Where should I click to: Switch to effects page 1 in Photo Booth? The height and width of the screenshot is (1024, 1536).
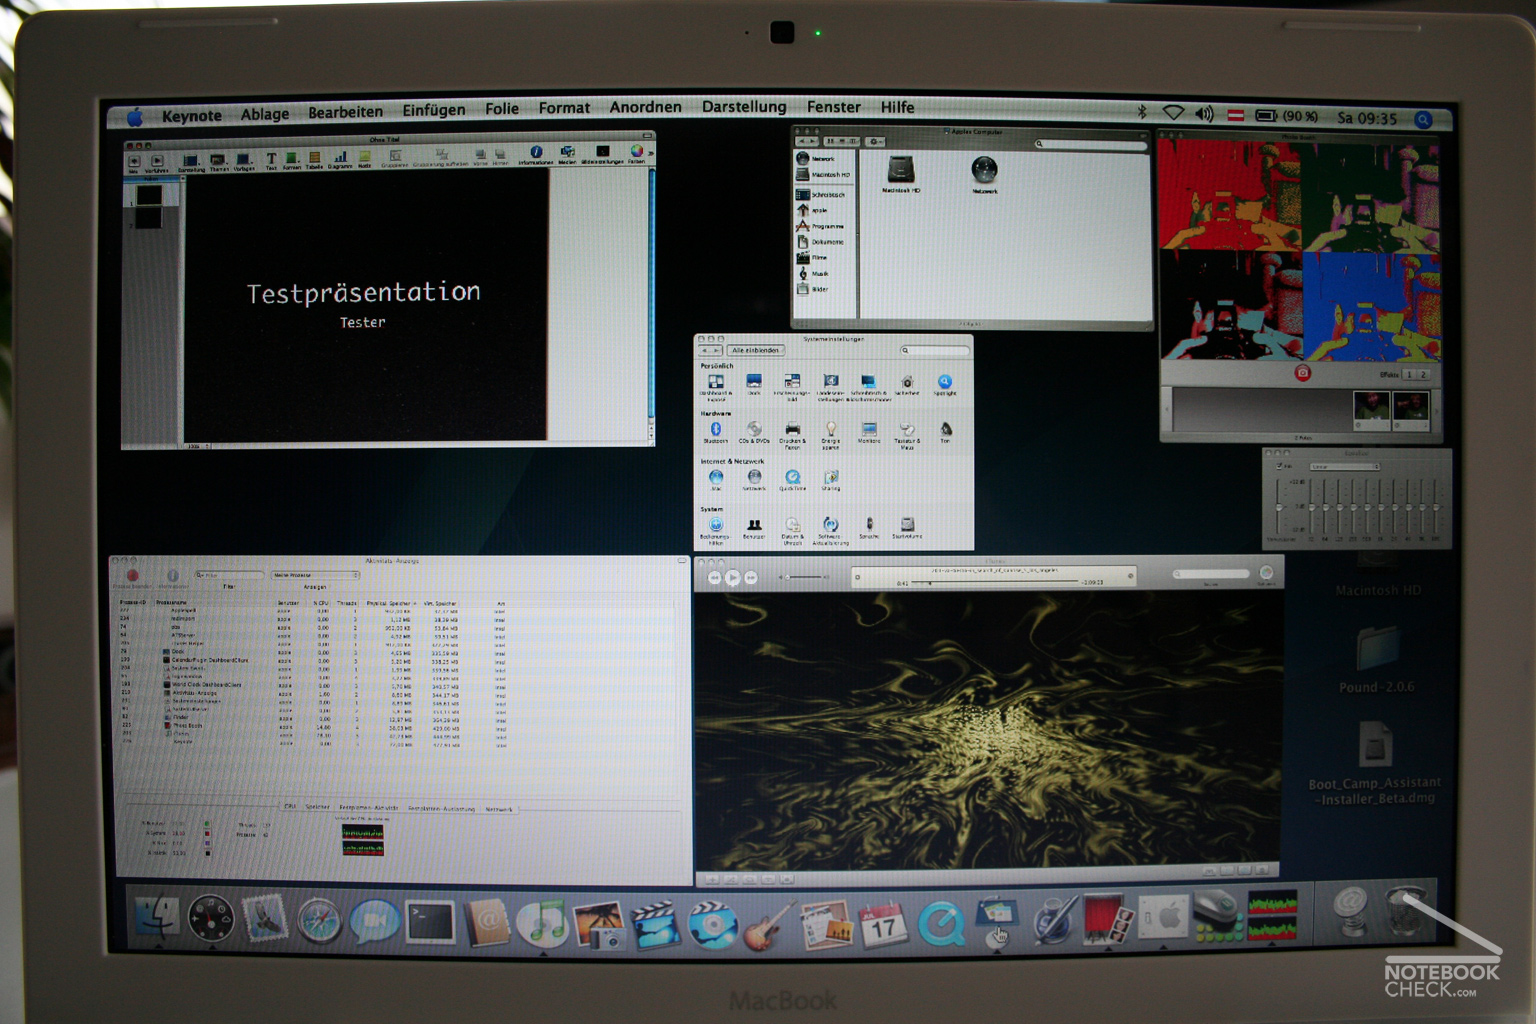point(1408,374)
